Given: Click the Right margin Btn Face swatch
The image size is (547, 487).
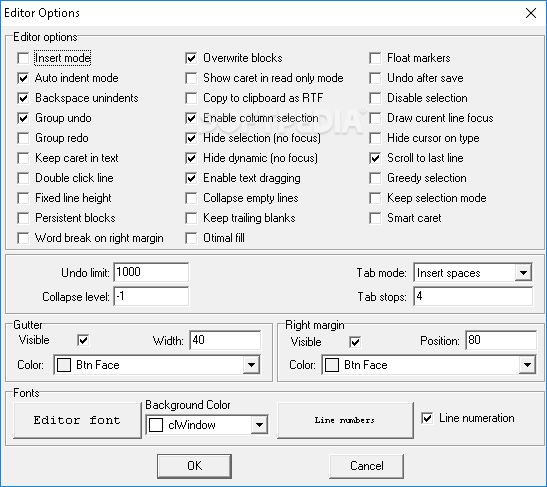Looking at the screenshot, I should pos(332,365).
